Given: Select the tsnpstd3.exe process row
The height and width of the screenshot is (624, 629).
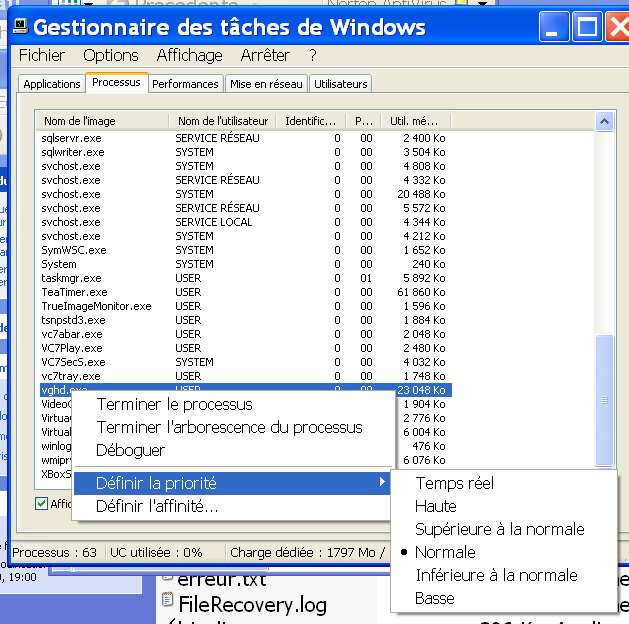Looking at the screenshot, I should click(246, 320).
